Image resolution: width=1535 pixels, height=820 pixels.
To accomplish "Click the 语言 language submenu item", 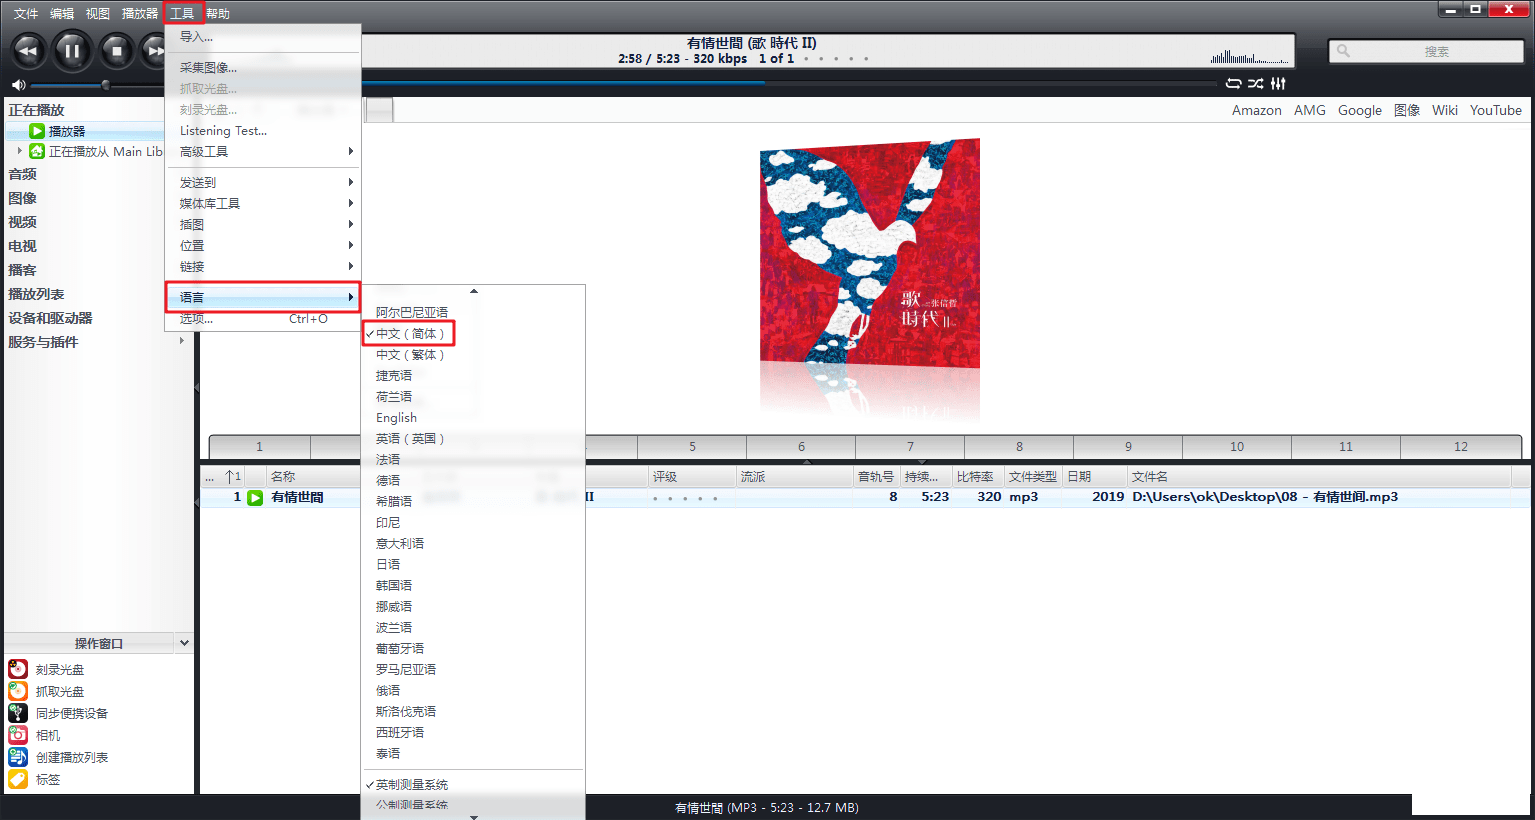I will point(263,297).
